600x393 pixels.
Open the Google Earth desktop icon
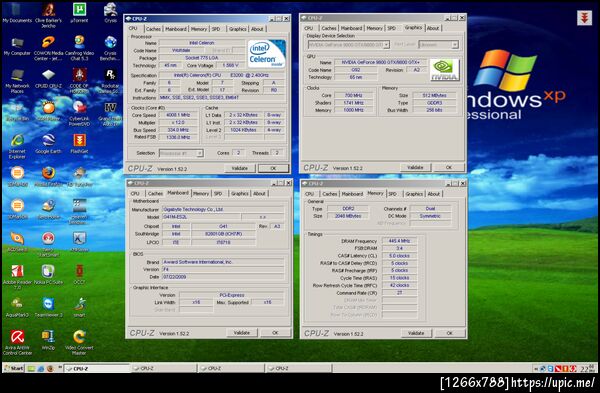48,144
